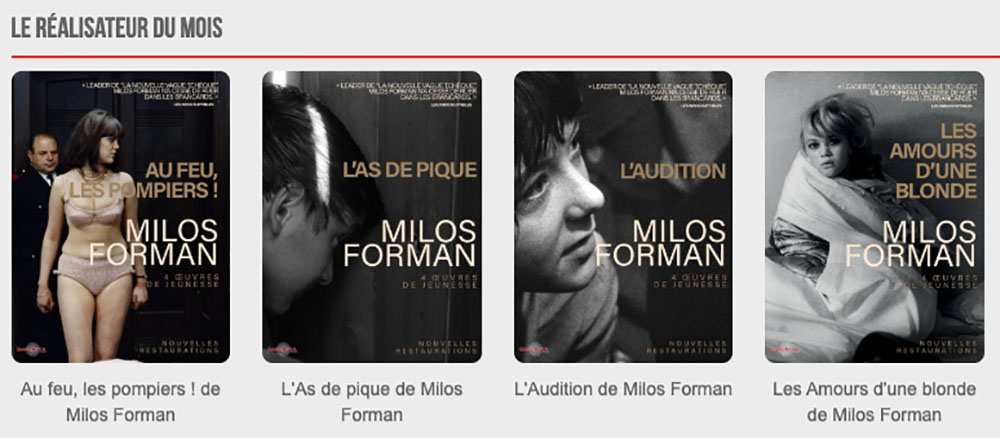Click 'MILOS FORMAN' on the L'As de pique poster
The image size is (1000, 438).
[x=410, y=243]
